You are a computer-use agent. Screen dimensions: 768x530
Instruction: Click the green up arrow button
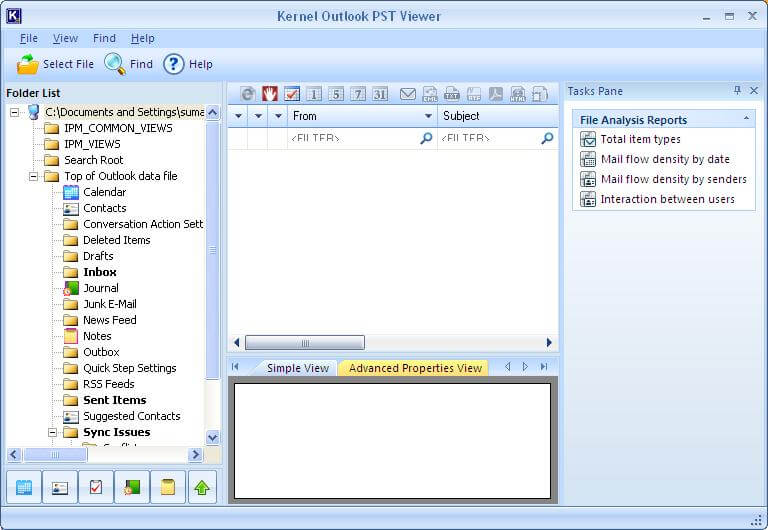(x=202, y=487)
